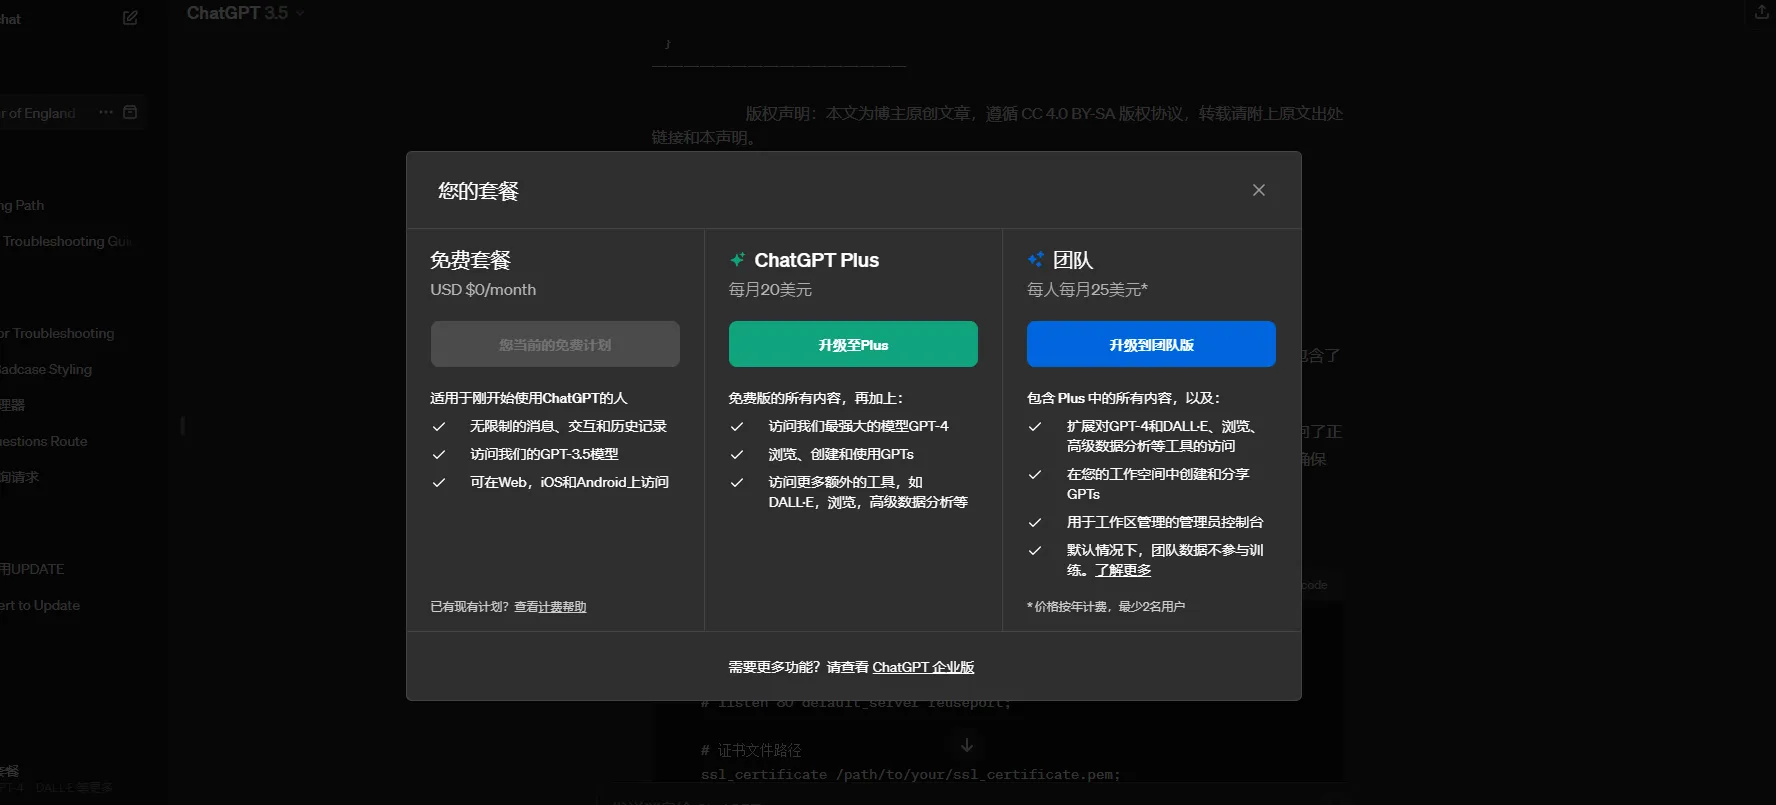Open the '用UPDATE' sidebar chat
The width and height of the screenshot is (1776, 805).
32,569
